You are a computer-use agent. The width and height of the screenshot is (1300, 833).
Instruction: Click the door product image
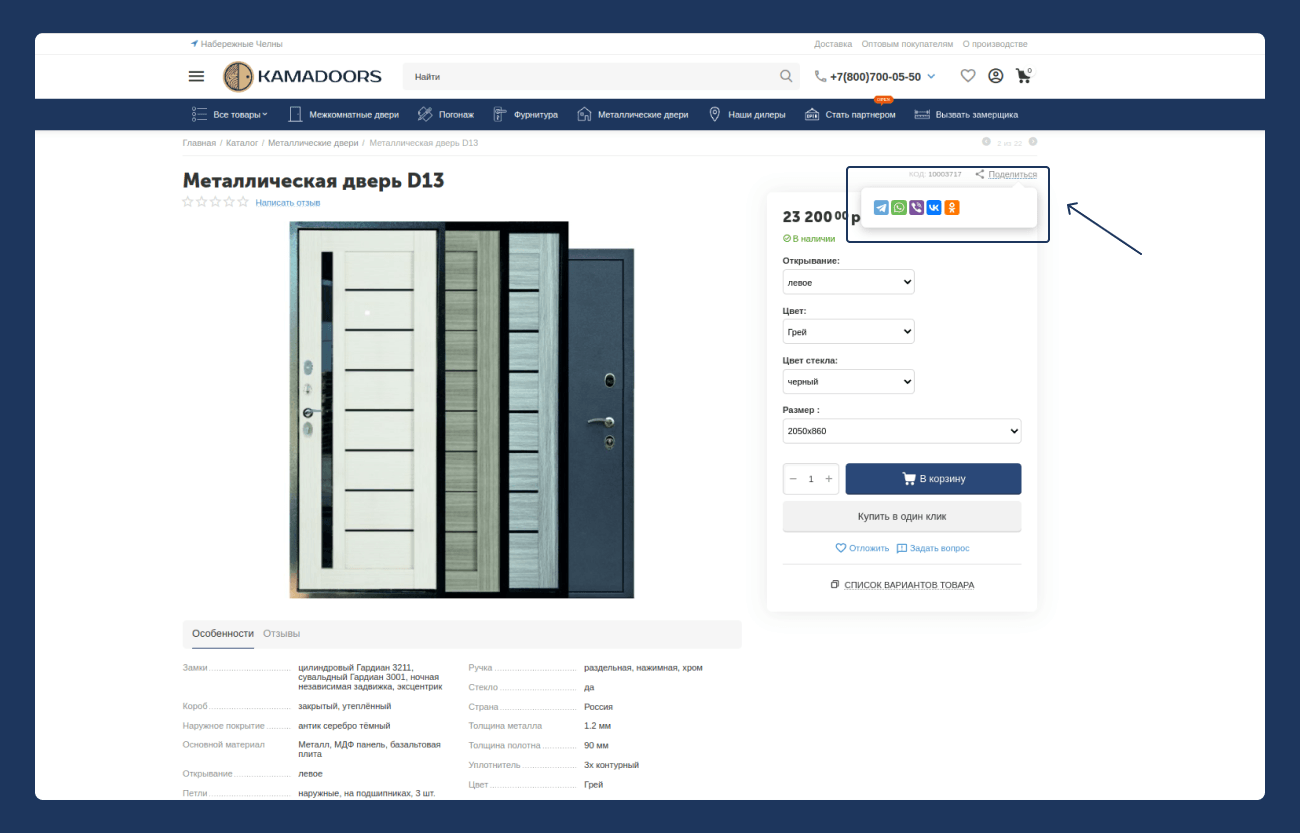click(x=463, y=410)
